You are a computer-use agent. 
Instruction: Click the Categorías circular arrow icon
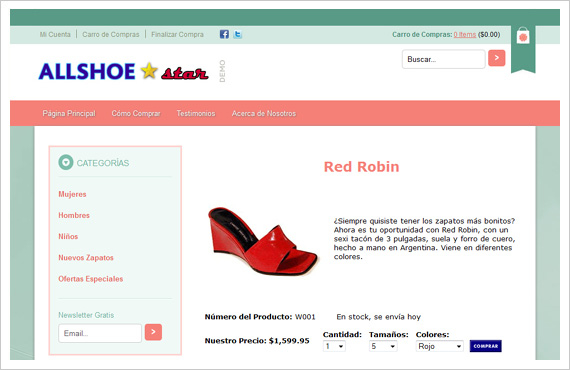66,162
